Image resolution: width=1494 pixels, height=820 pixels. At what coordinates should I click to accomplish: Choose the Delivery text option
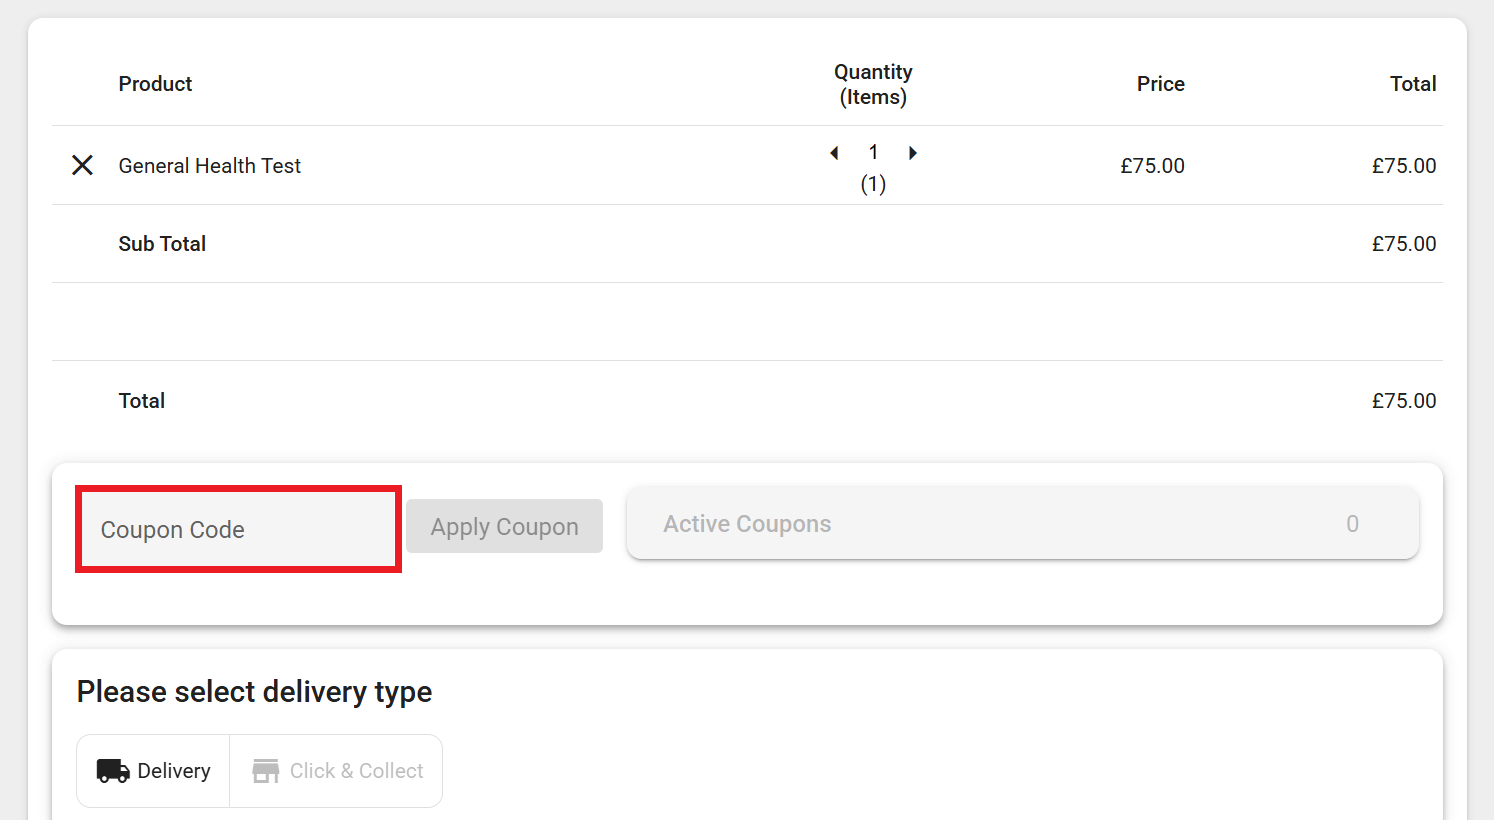coord(174,771)
